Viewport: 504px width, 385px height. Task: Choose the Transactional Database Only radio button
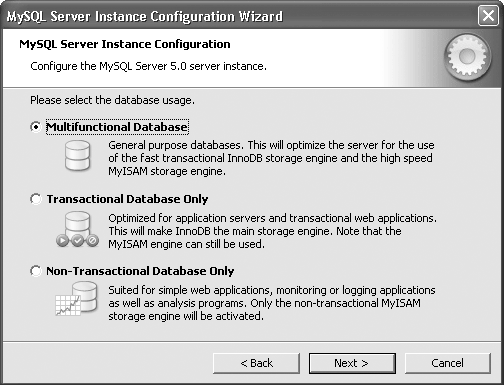[35, 199]
